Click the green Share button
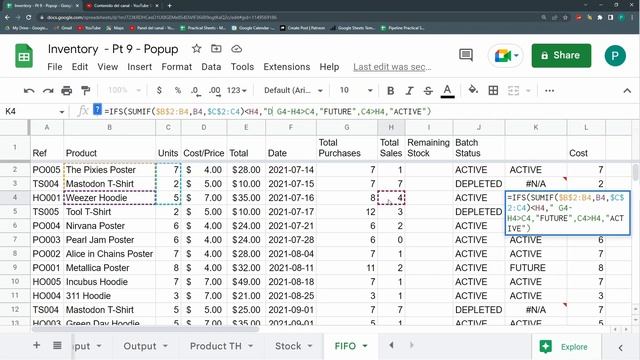 [561, 56]
